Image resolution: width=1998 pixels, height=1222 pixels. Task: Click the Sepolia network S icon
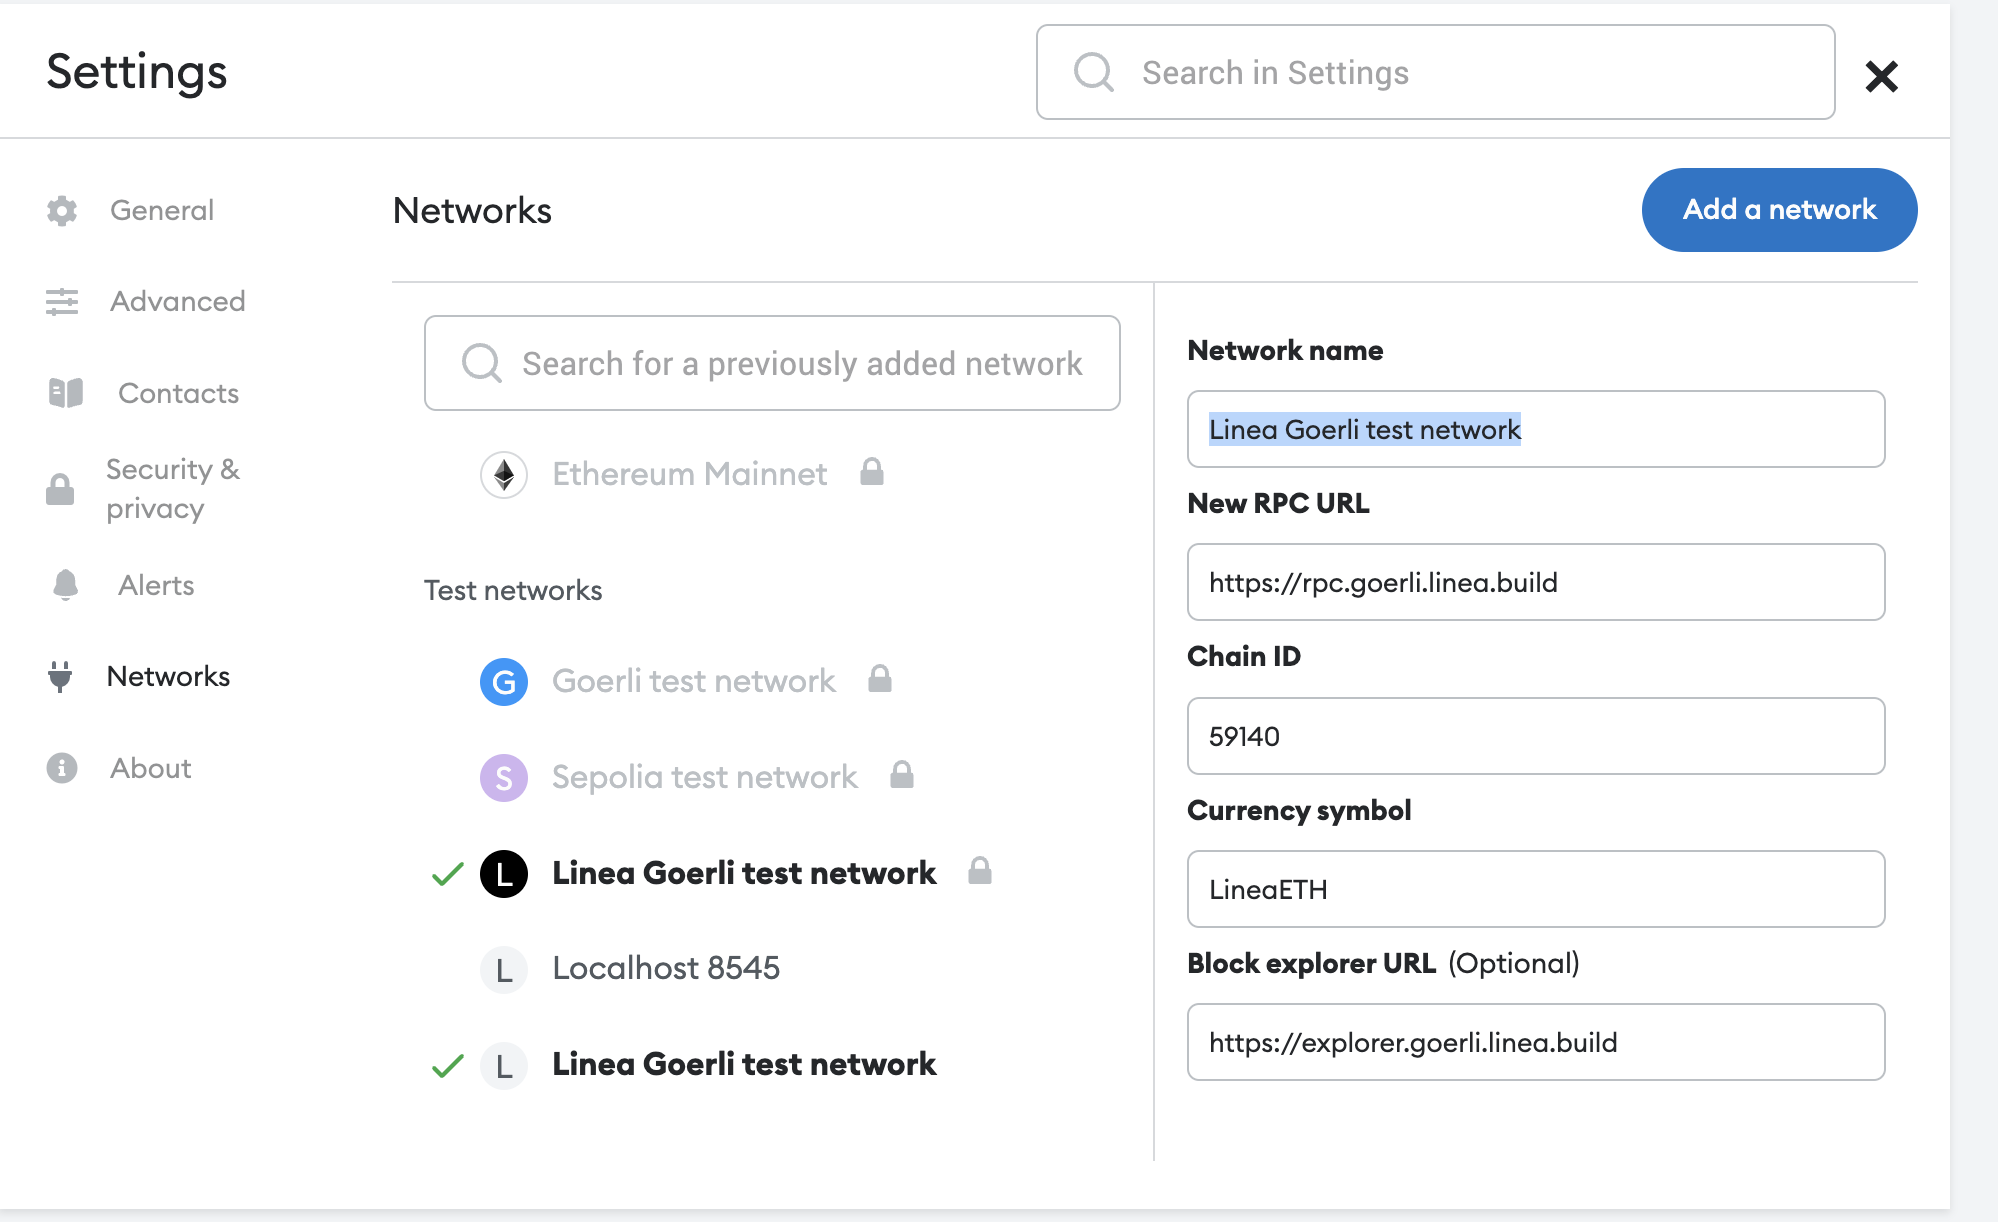coord(504,777)
